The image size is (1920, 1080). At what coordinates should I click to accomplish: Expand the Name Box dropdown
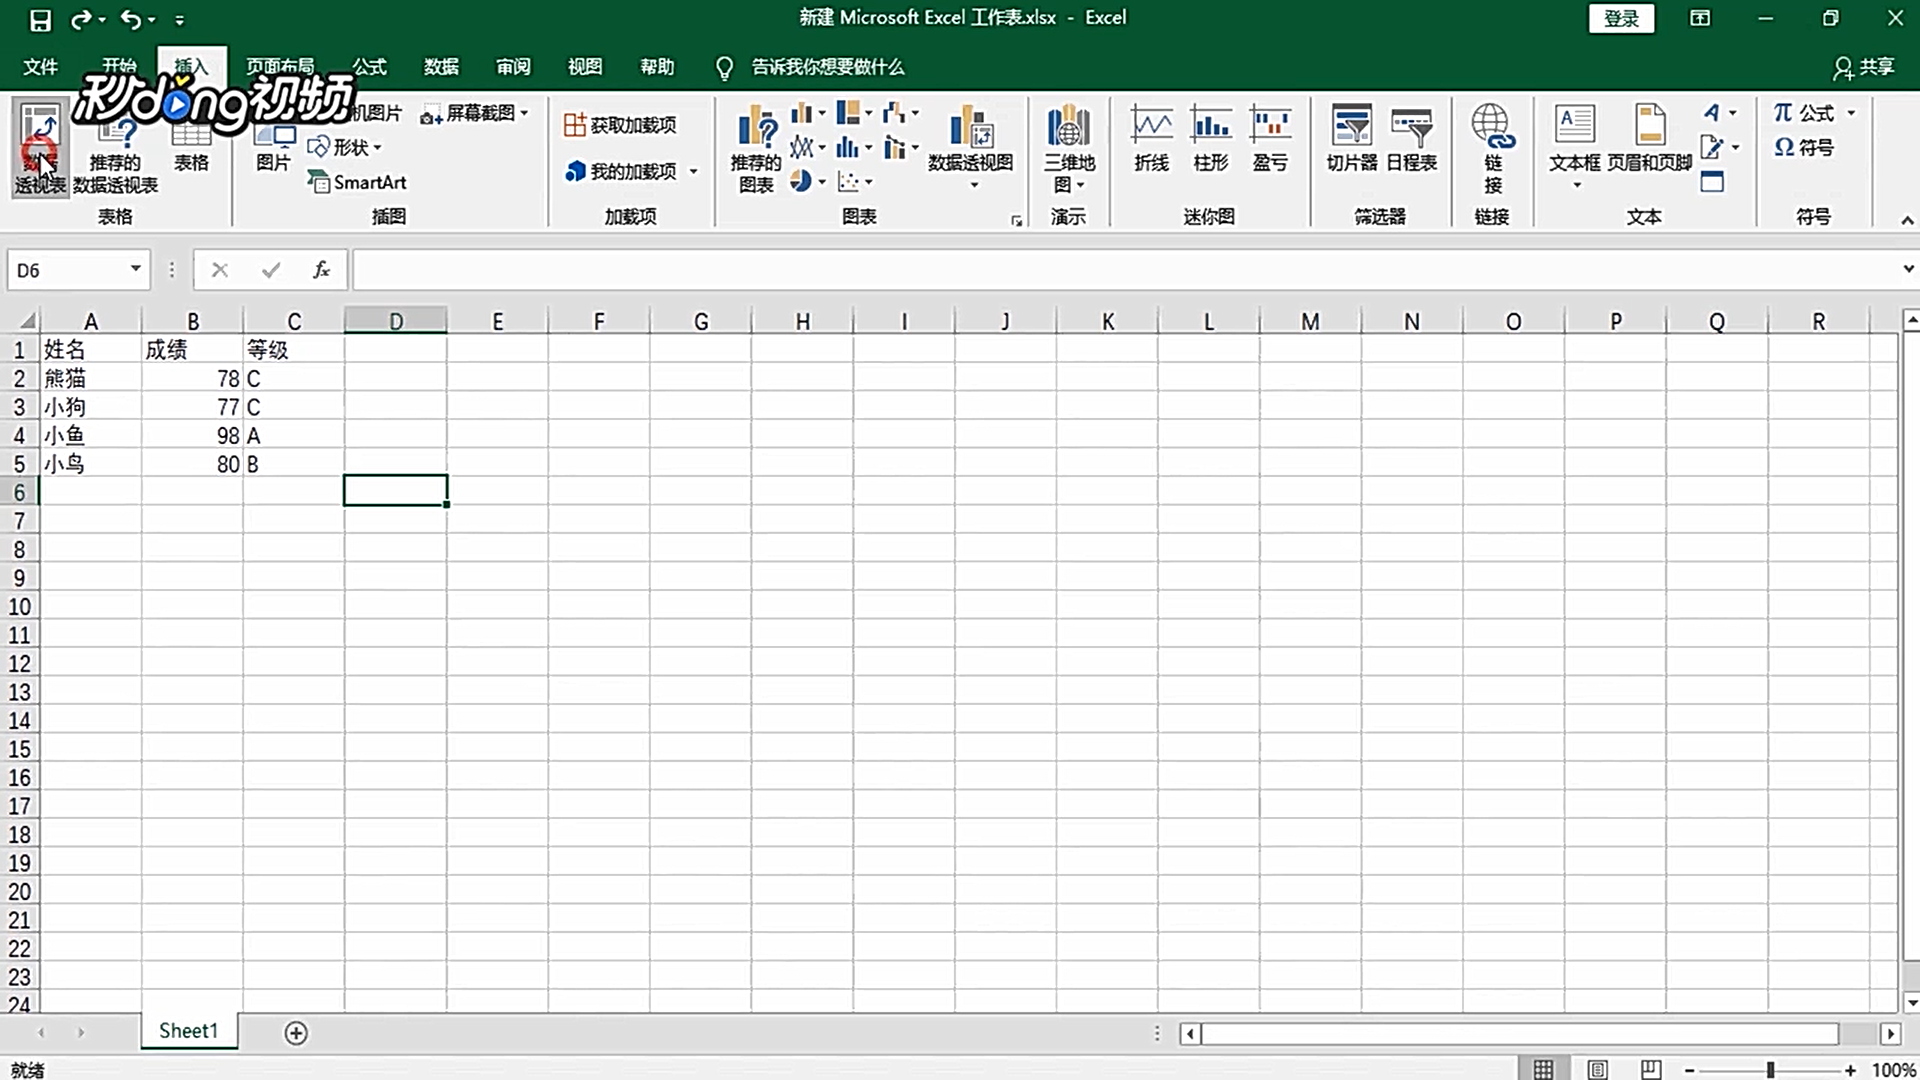click(135, 269)
